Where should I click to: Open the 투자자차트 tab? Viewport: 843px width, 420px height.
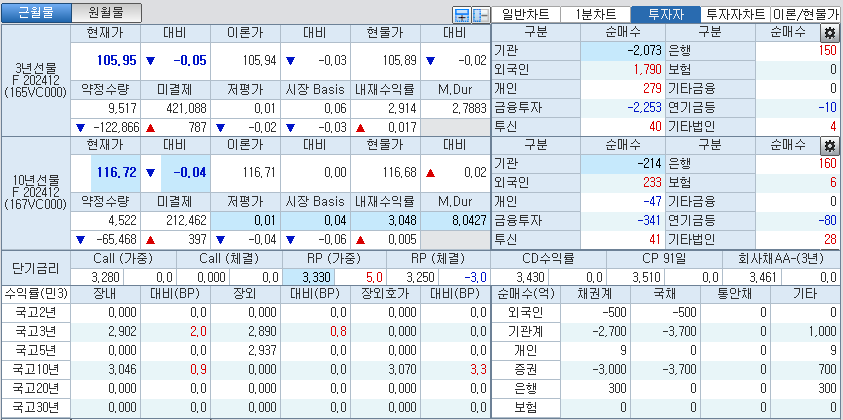735,15
